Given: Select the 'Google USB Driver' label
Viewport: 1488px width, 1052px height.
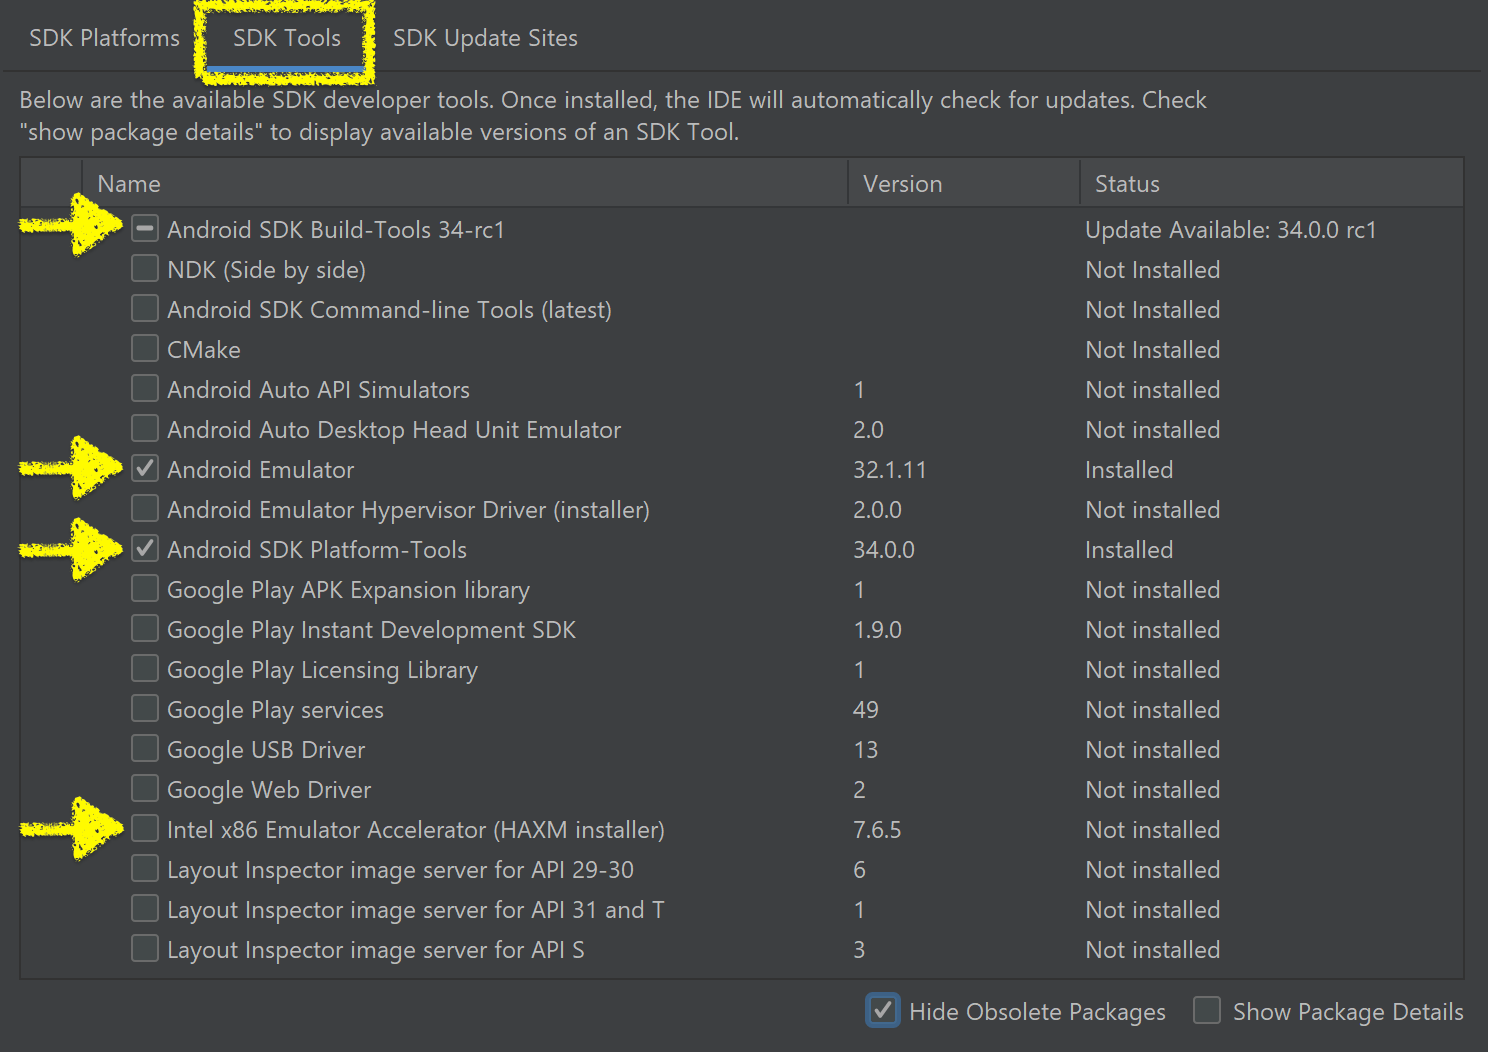Looking at the screenshot, I should (266, 750).
